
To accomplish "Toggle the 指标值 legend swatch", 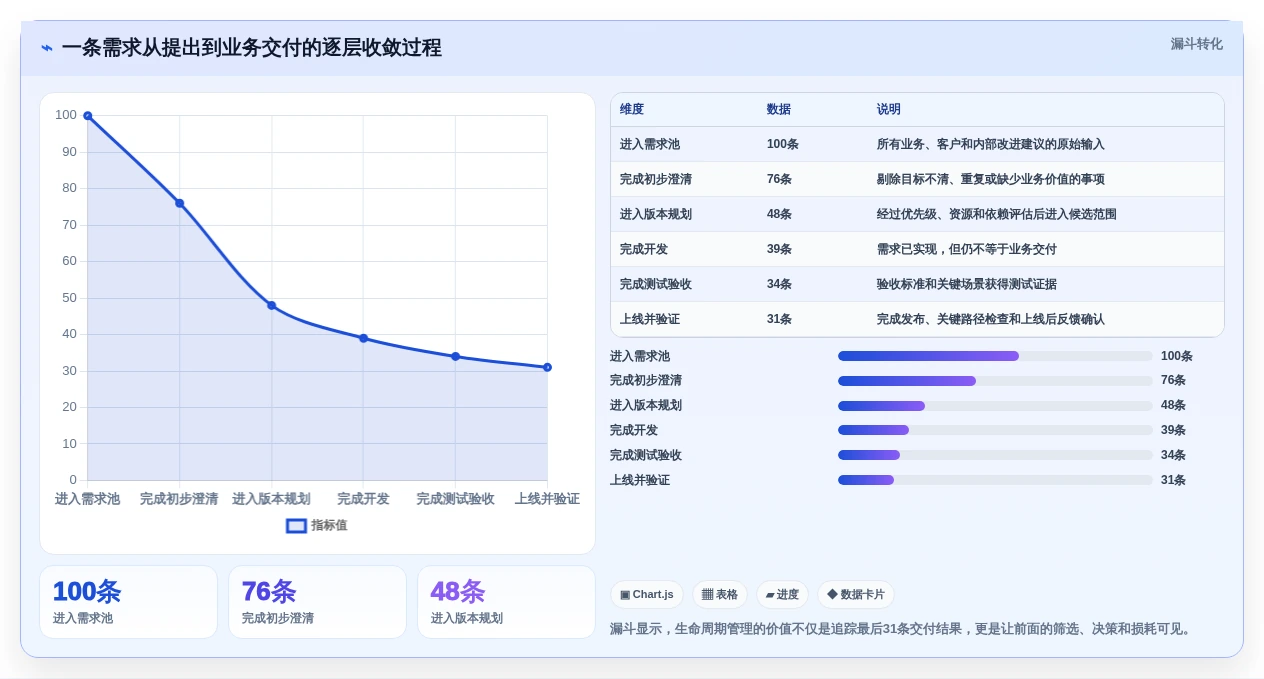I will (x=296, y=525).
